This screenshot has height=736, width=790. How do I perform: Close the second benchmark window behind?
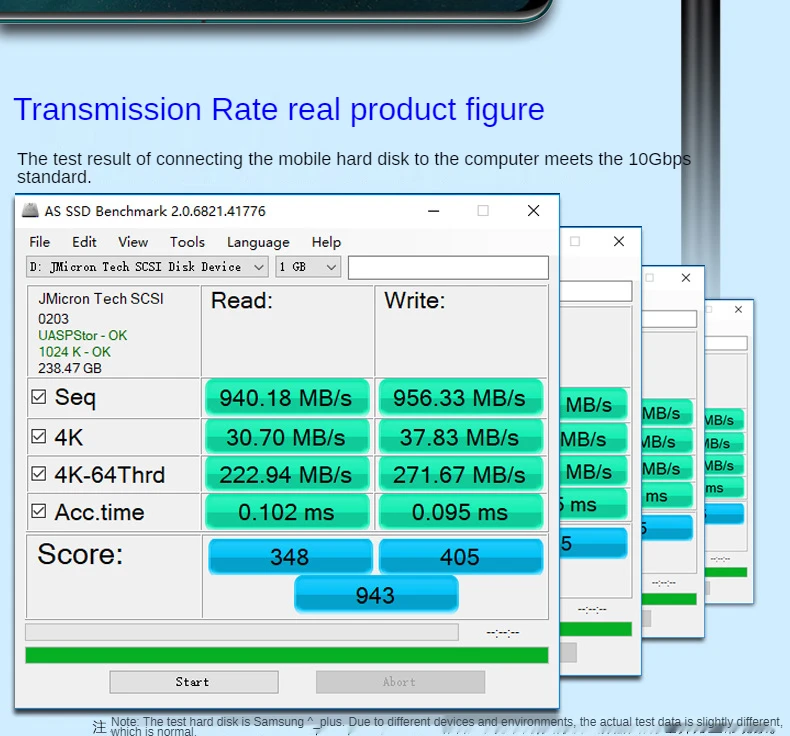click(619, 241)
